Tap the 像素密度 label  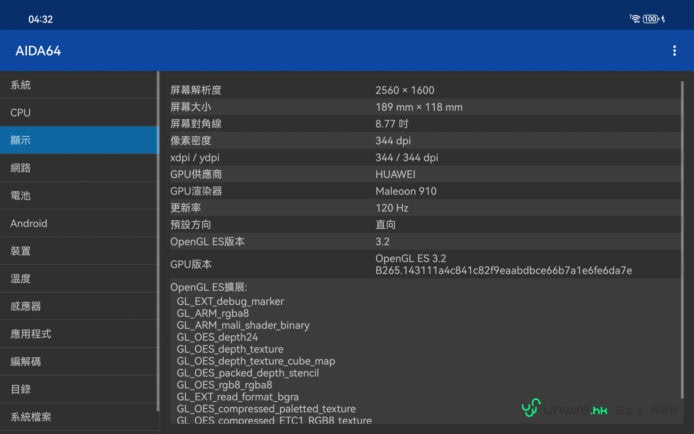point(190,141)
